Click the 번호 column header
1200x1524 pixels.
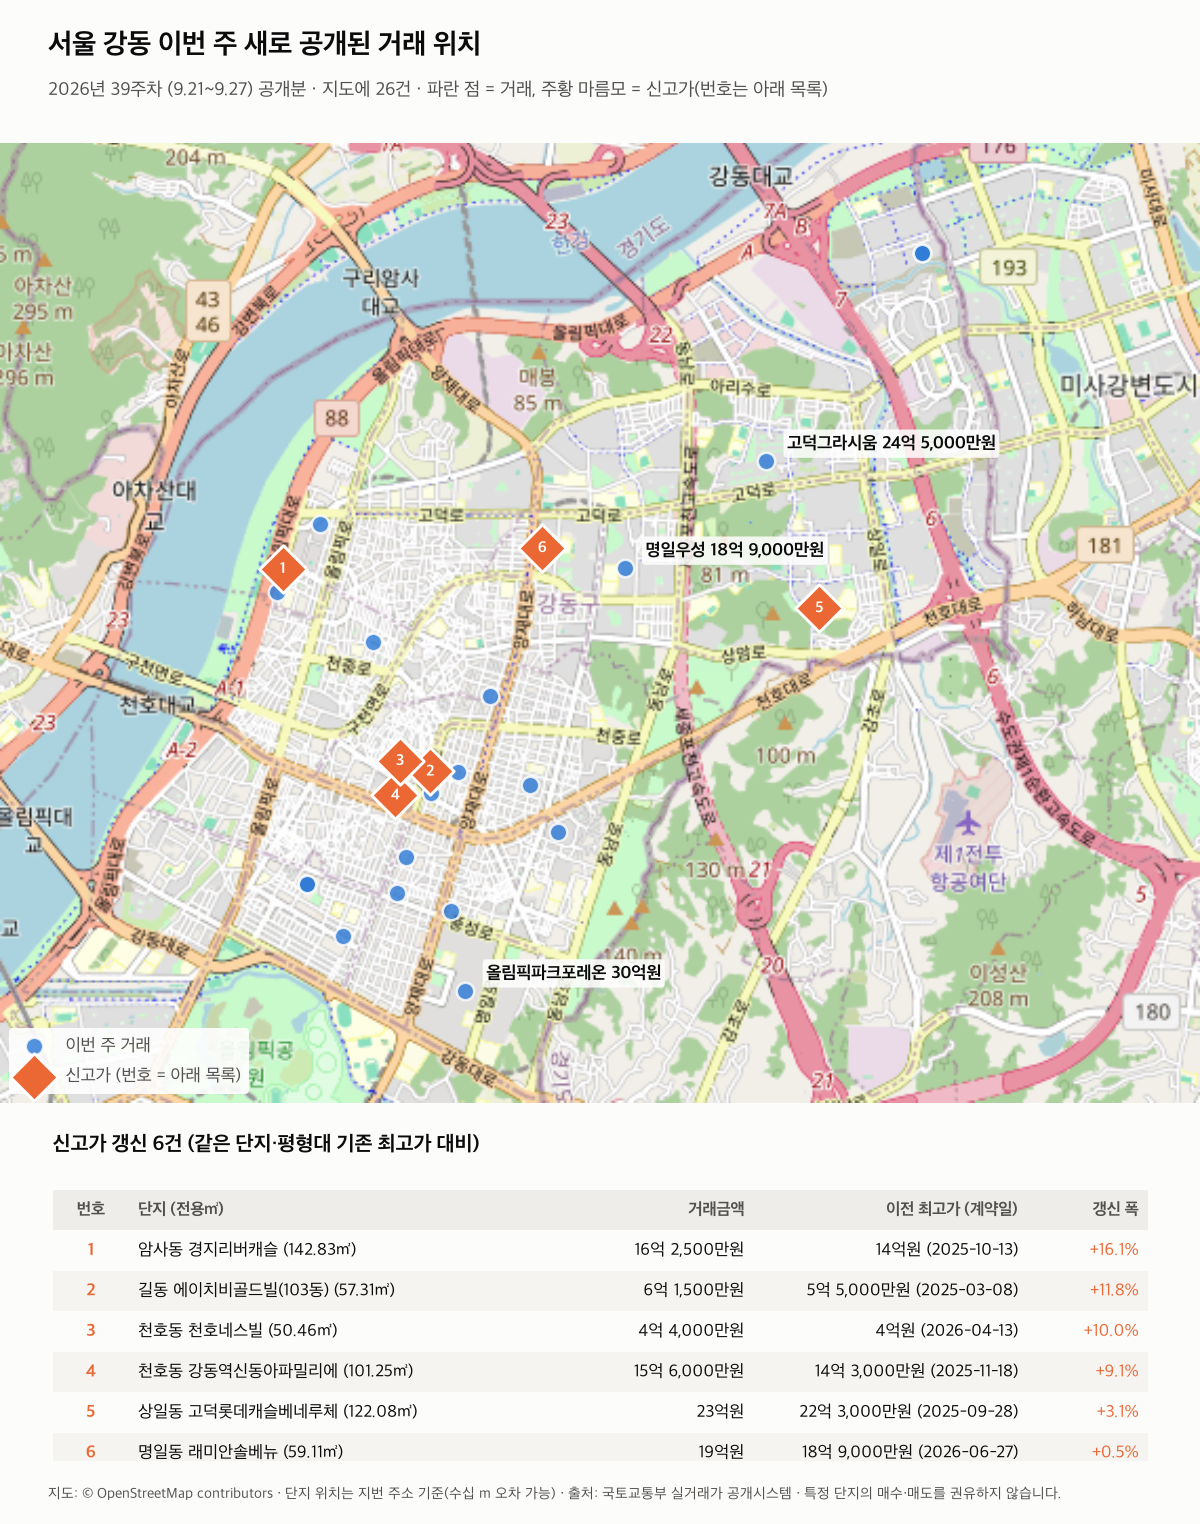(91, 1209)
